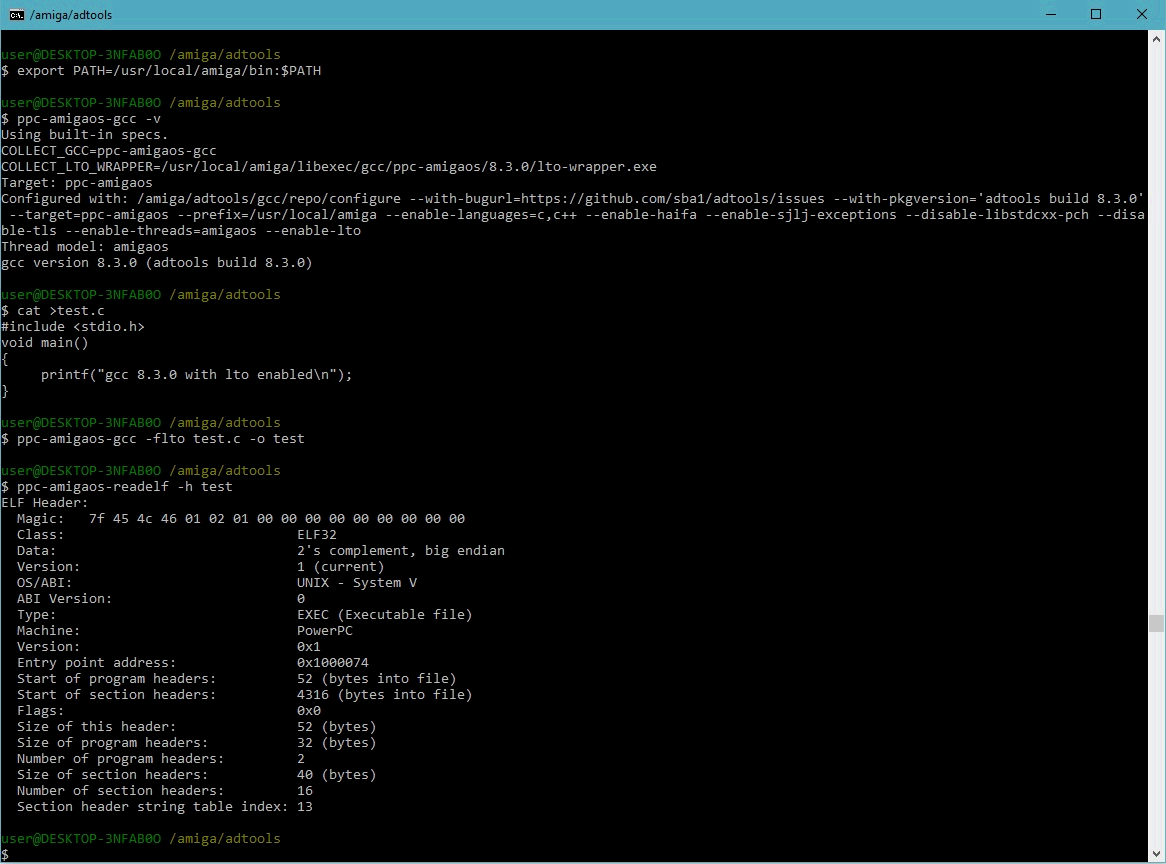Image resolution: width=1166 pixels, height=864 pixels.
Task: Click the '0x1' version value
Action: [x=309, y=647]
